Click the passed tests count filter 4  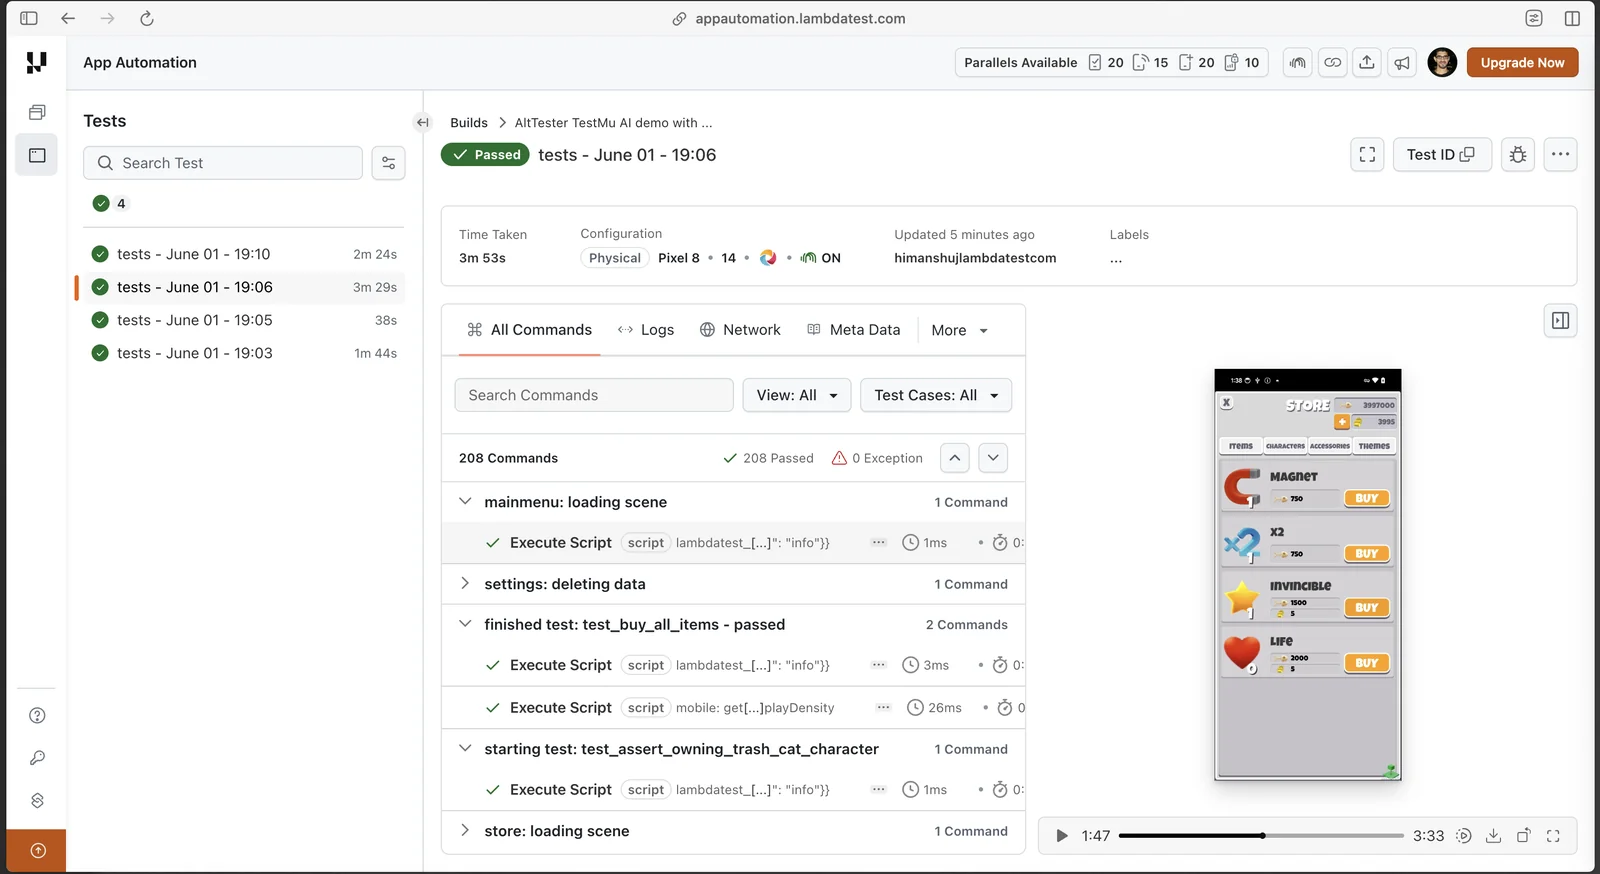point(110,203)
